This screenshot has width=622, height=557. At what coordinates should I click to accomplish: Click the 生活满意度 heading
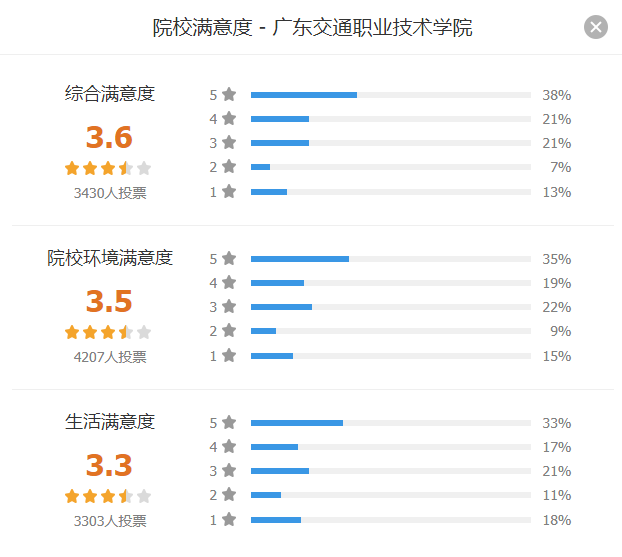click(110, 422)
